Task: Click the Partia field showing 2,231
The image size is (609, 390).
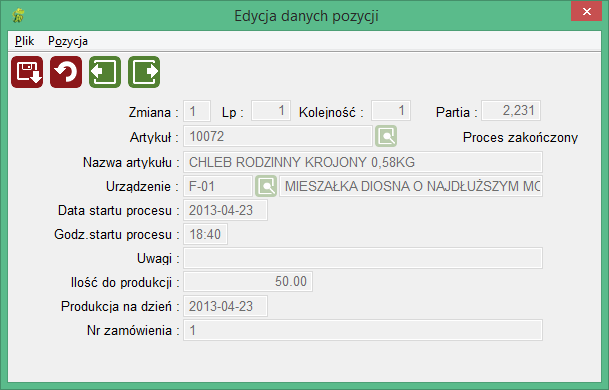Action: tap(511, 111)
